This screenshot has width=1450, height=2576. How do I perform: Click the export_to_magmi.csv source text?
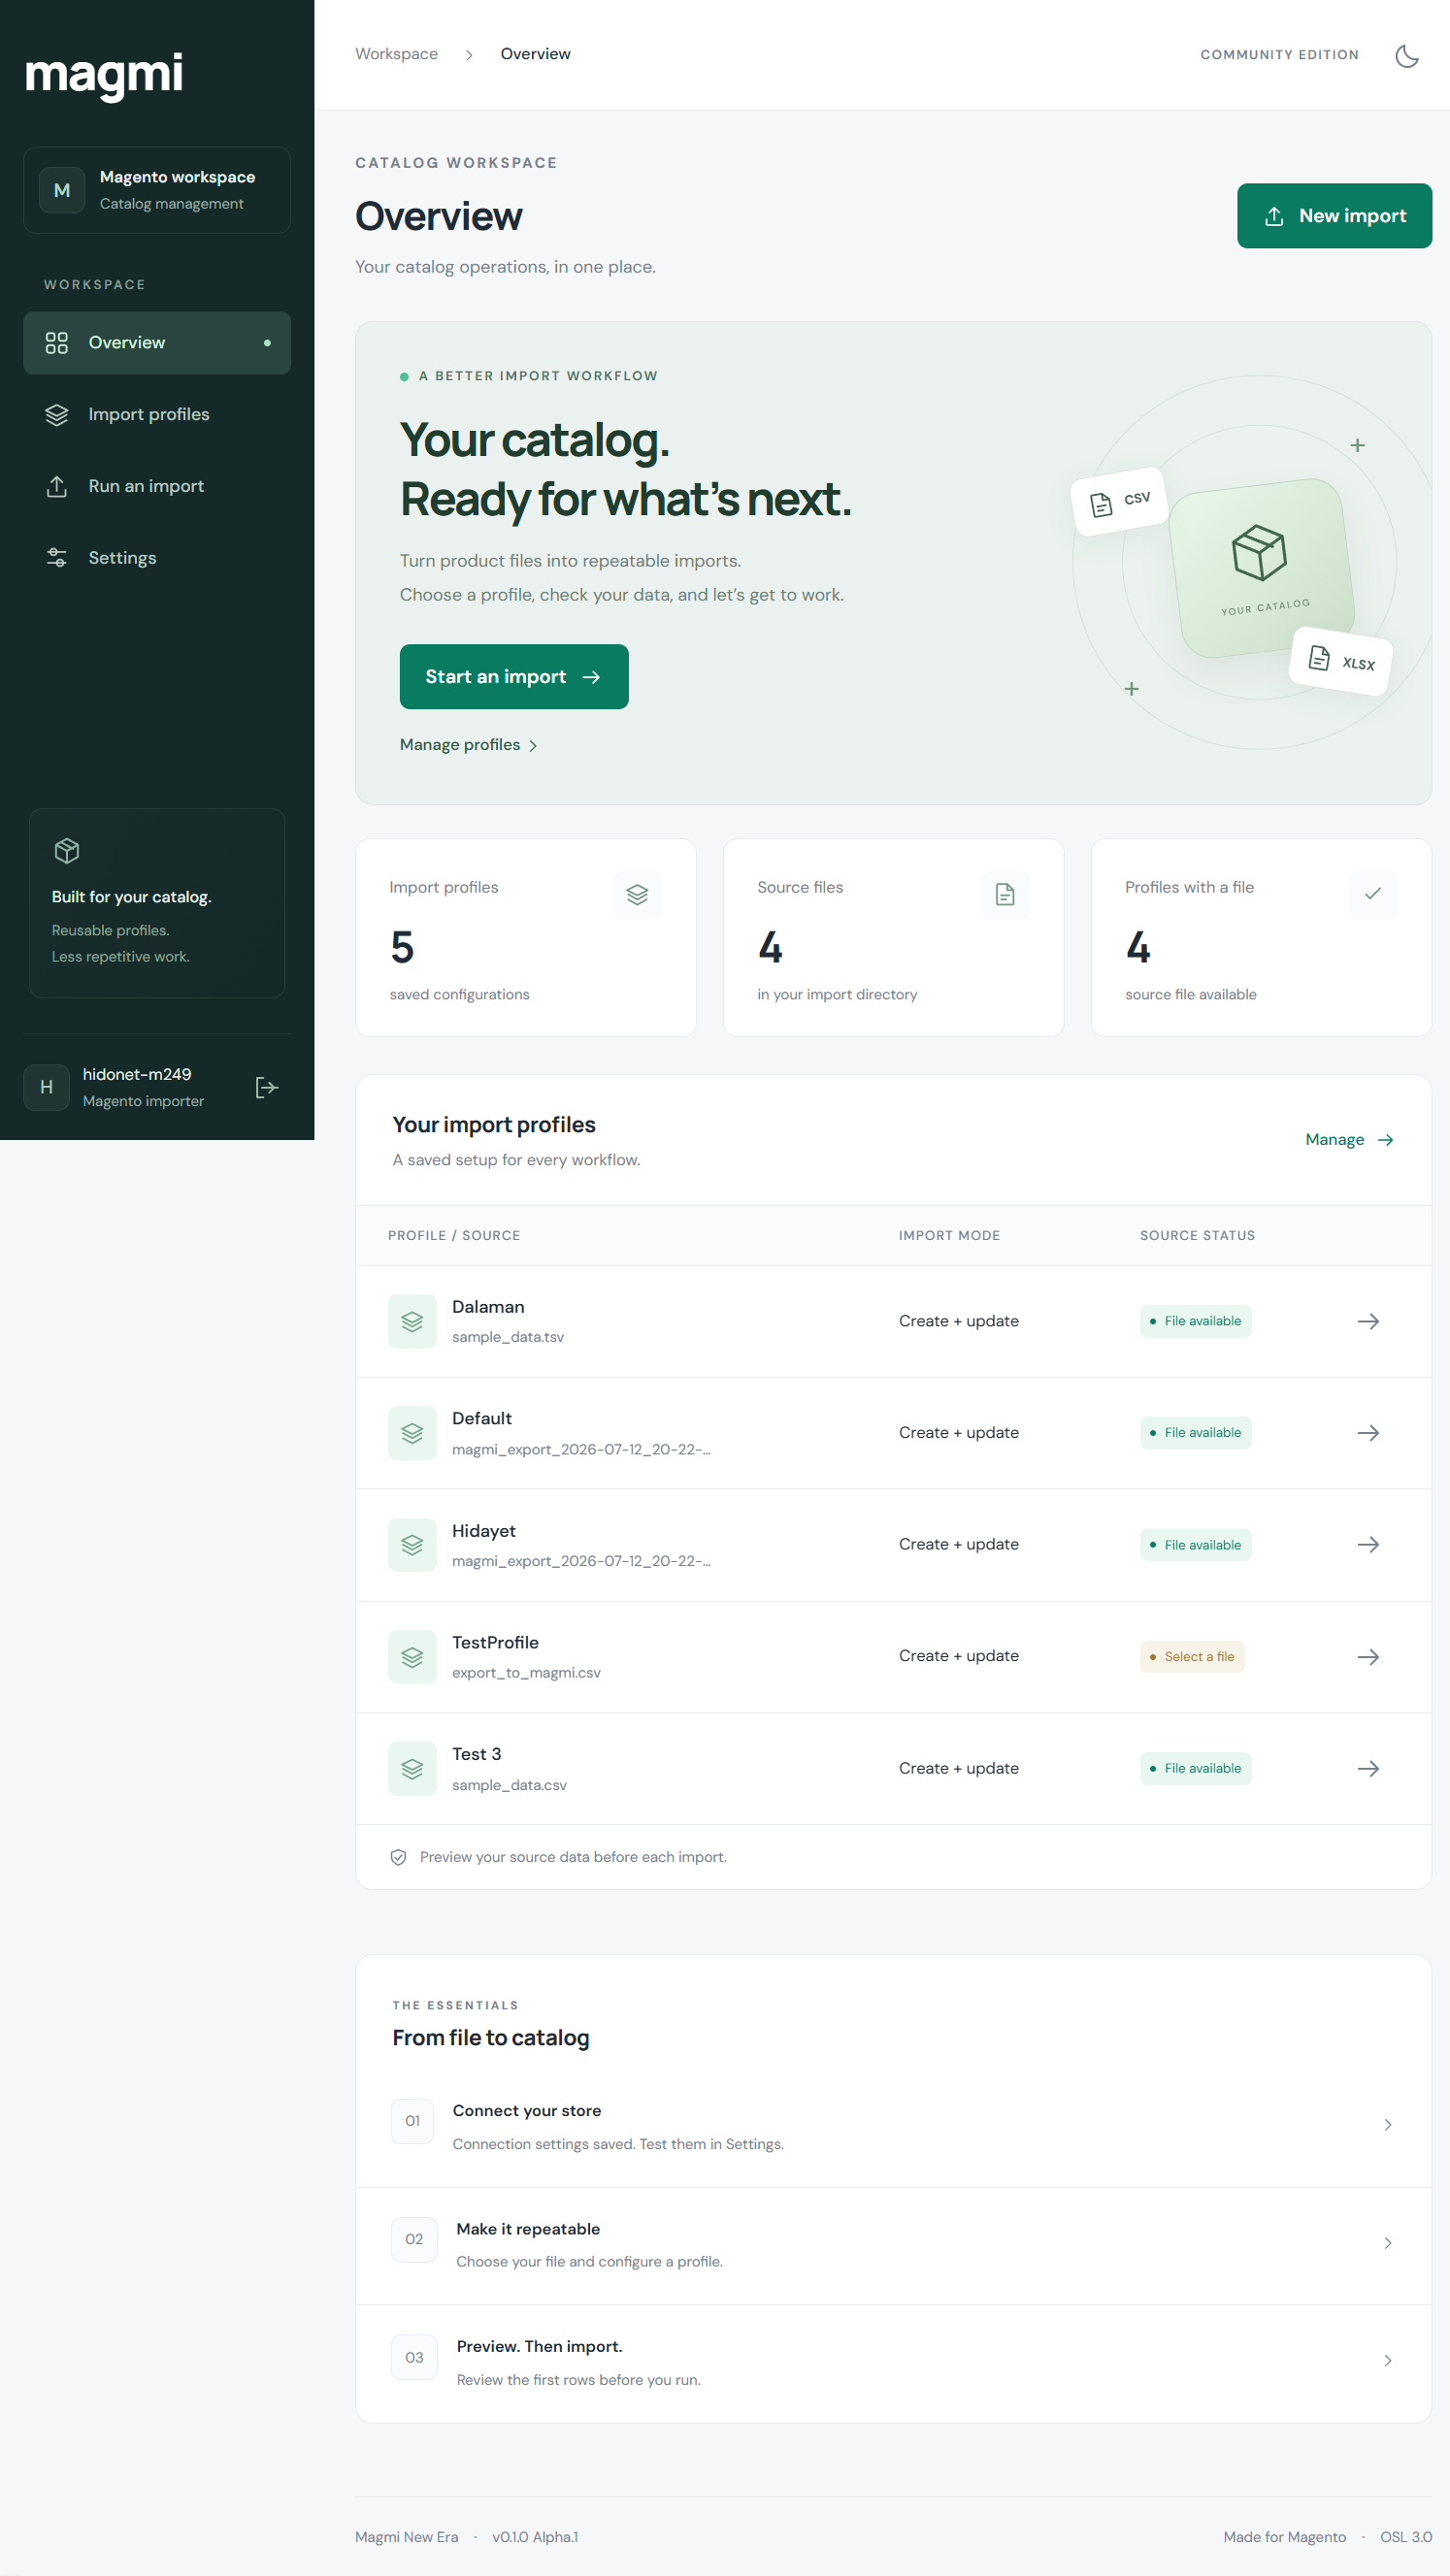tap(526, 1673)
